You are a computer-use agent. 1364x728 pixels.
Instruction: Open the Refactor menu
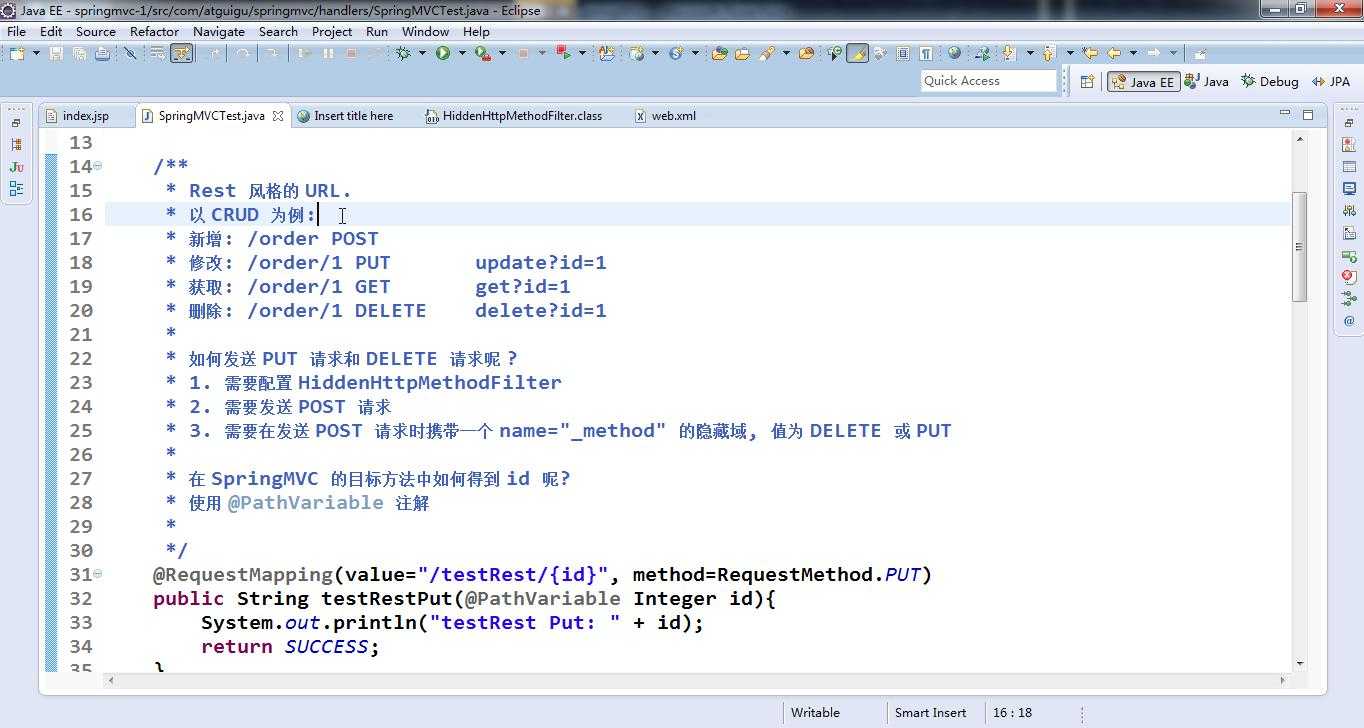154,31
